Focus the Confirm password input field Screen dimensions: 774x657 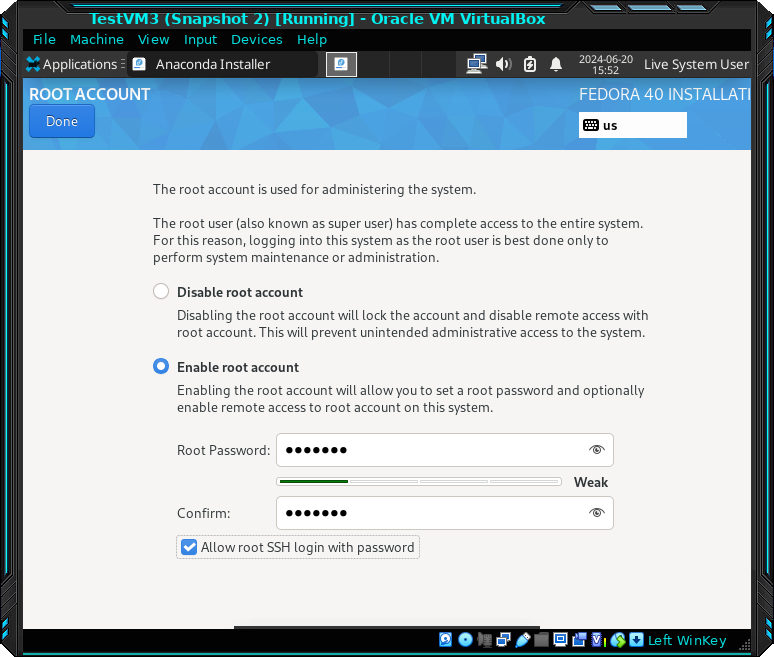[445, 513]
